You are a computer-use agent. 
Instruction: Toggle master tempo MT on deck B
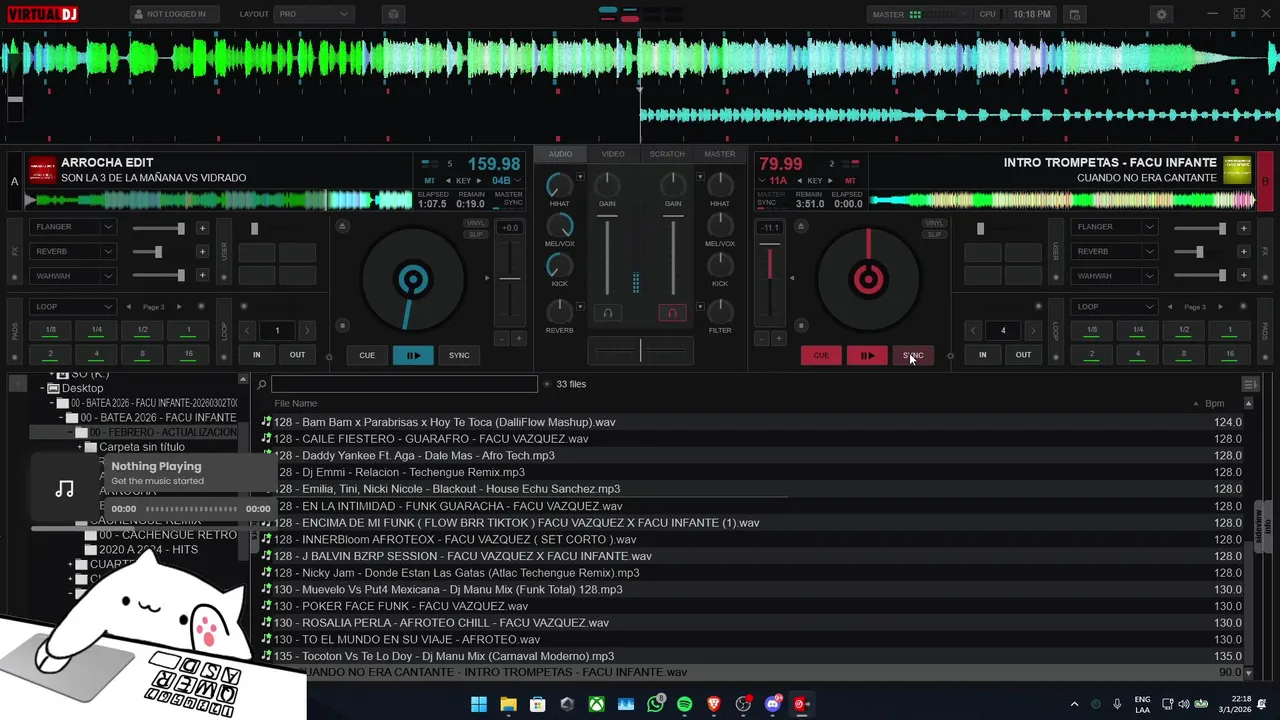851,181
